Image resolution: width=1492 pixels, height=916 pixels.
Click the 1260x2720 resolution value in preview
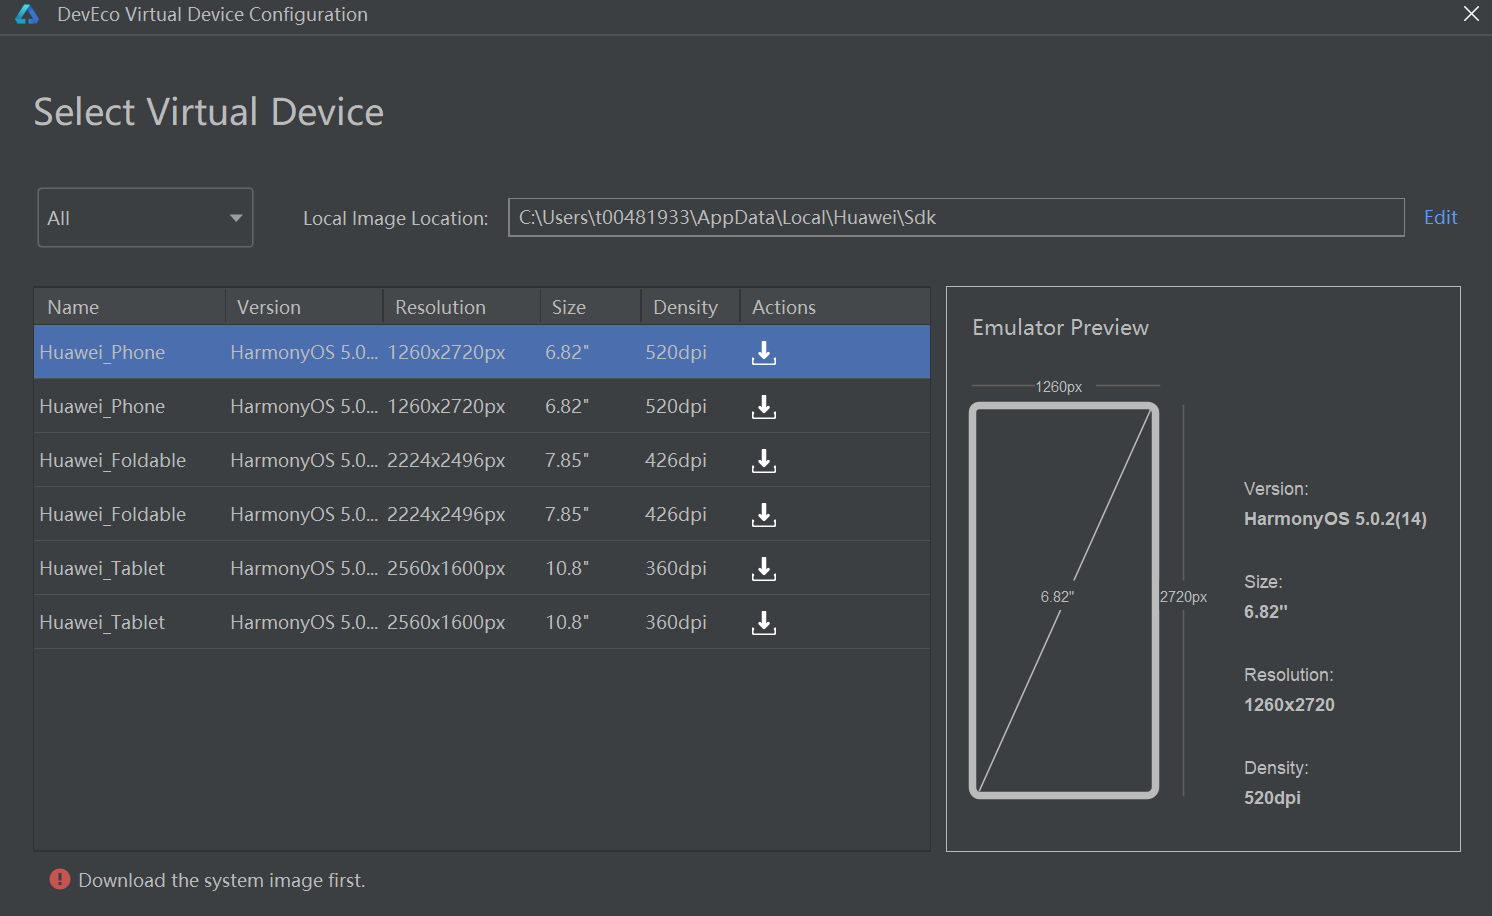[1289, 705]
